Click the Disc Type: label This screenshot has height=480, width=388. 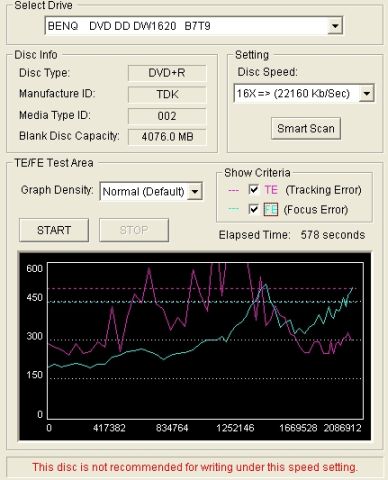(x=44, y=73)
